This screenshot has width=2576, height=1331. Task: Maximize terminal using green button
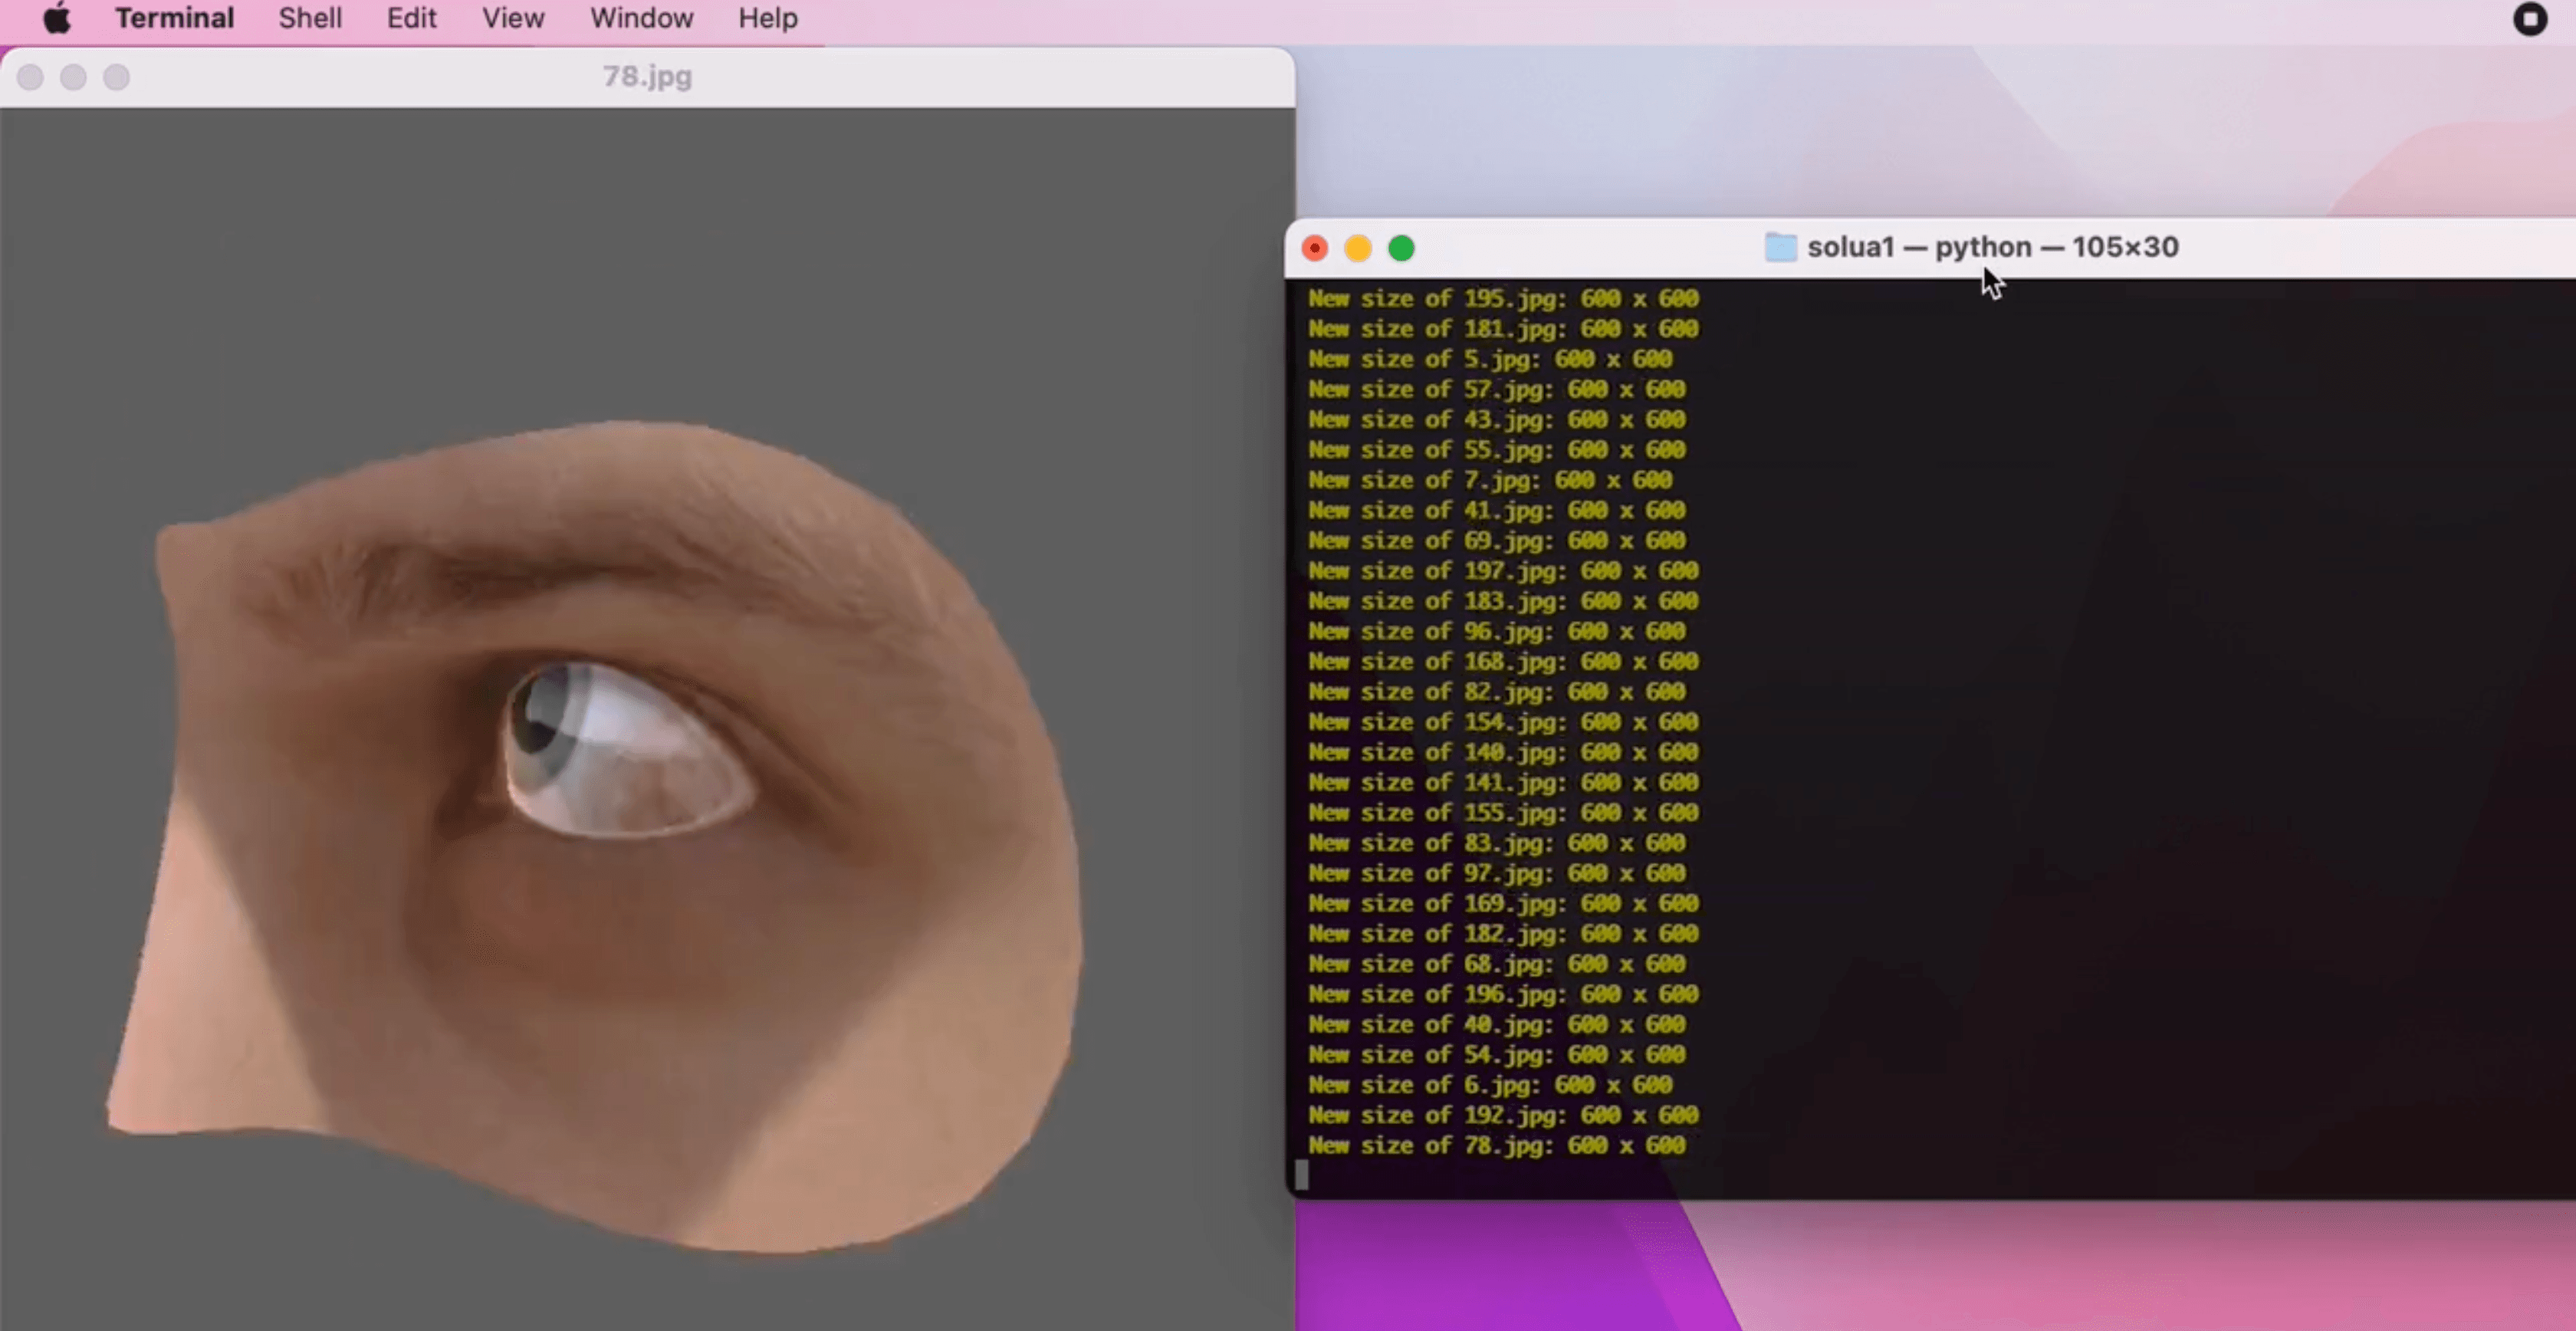pos(1401,248)
